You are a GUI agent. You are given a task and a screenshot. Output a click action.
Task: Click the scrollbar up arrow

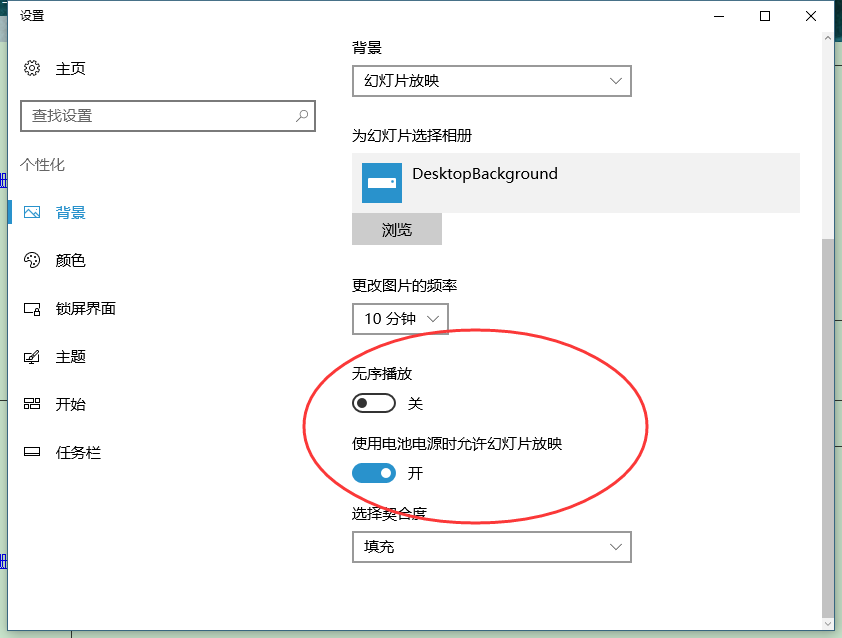tap(828, 38)
